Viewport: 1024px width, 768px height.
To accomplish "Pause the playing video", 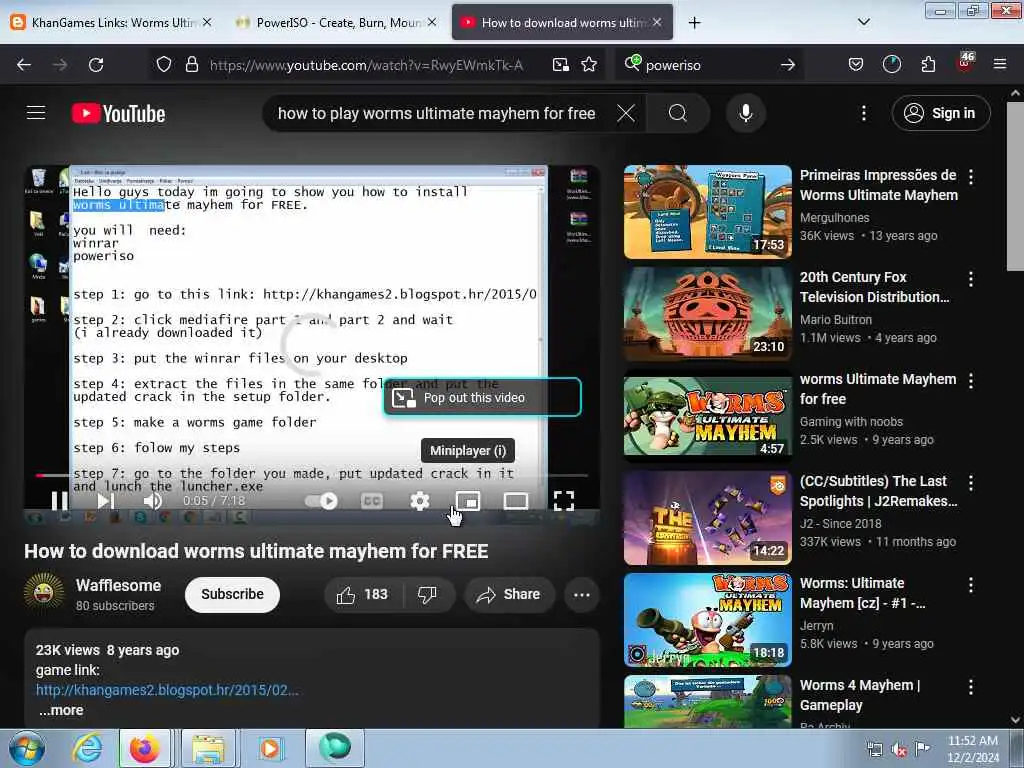I will pyautogui.click(x=59, y=501).
